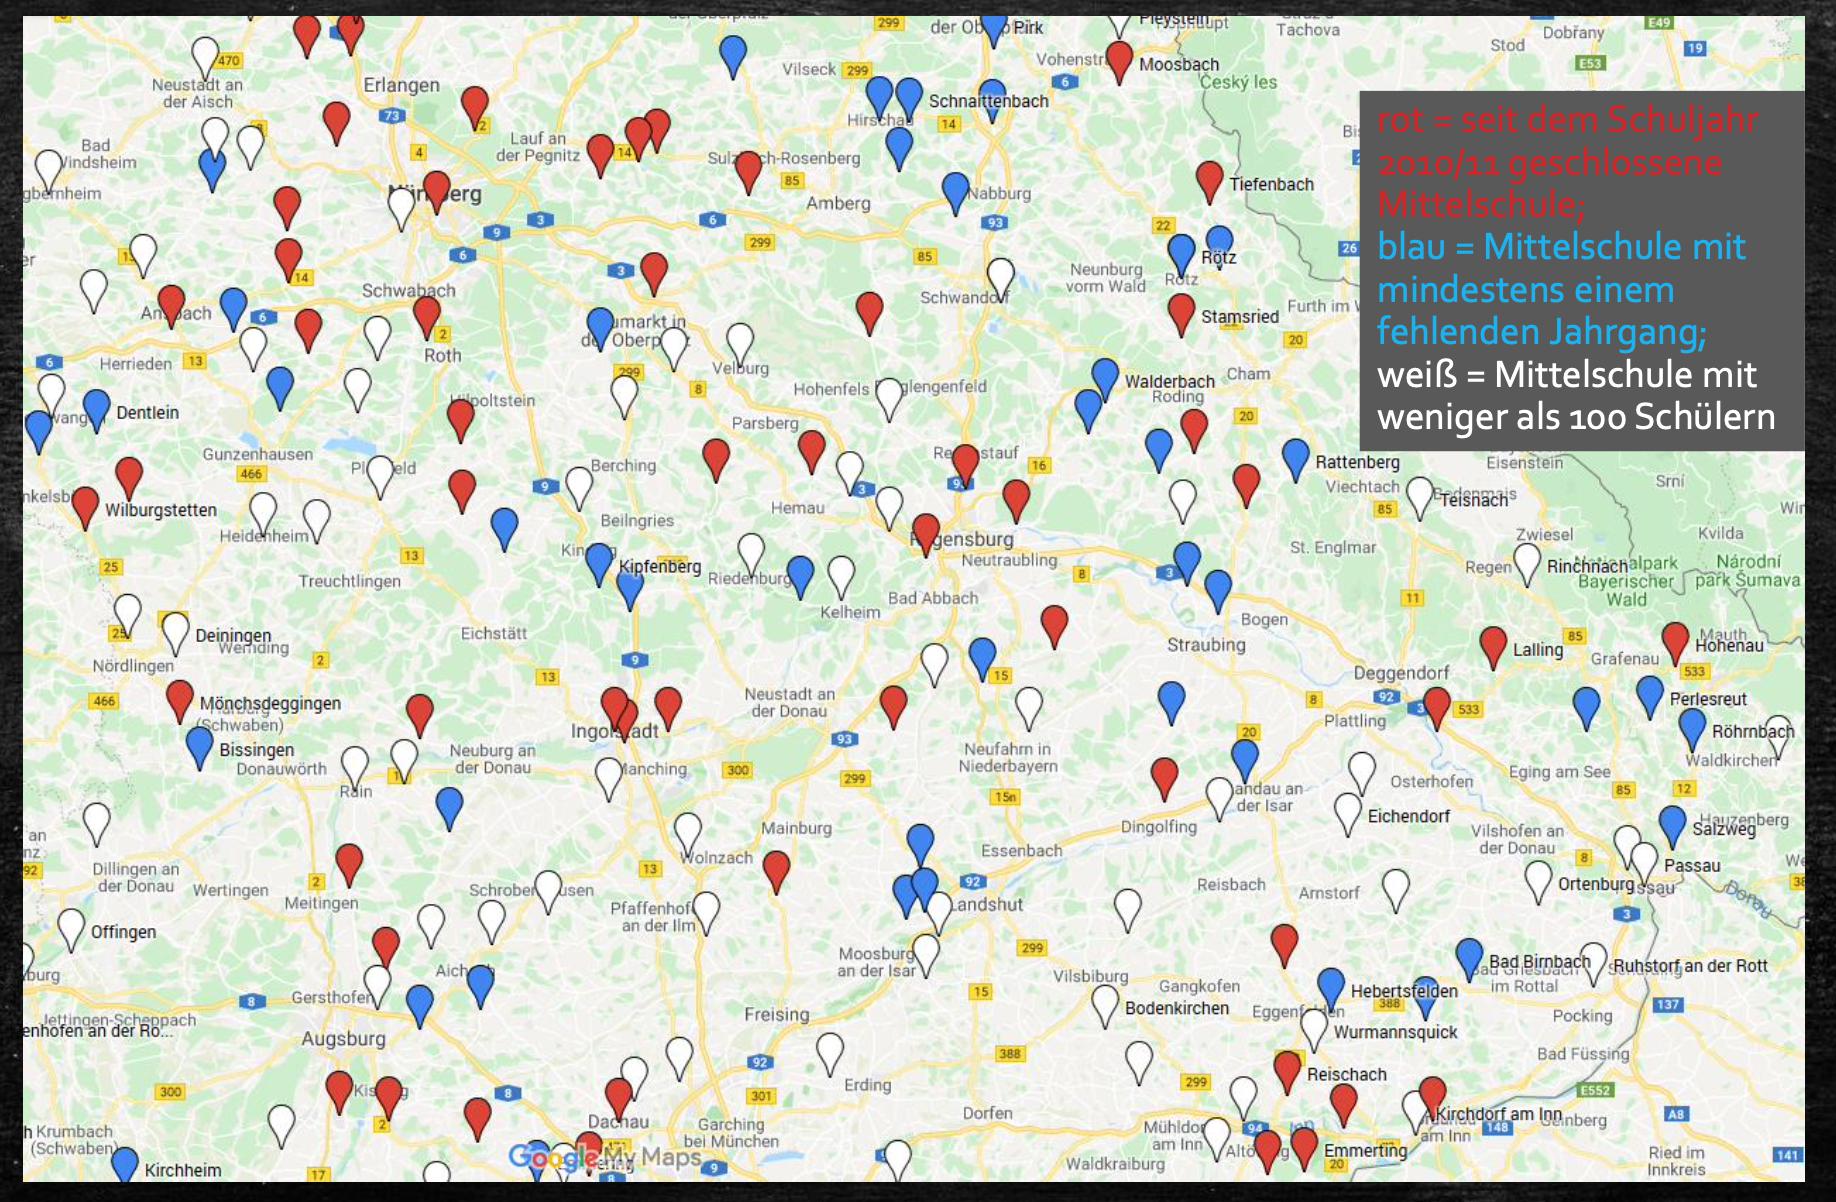Click the Augsburg city label
Image resolution: width=1836 pixels, height=1202 pixels.
click(344, 1039)
